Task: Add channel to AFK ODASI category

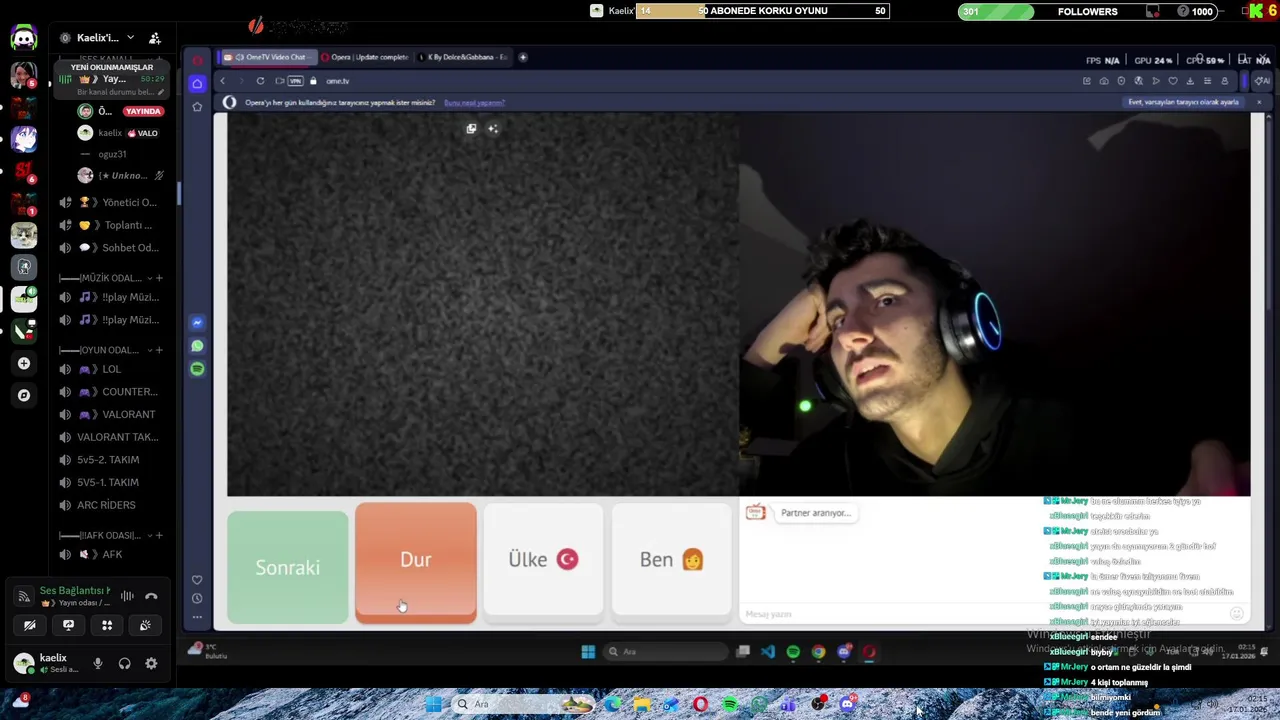Action: click(x=159, y=535)
